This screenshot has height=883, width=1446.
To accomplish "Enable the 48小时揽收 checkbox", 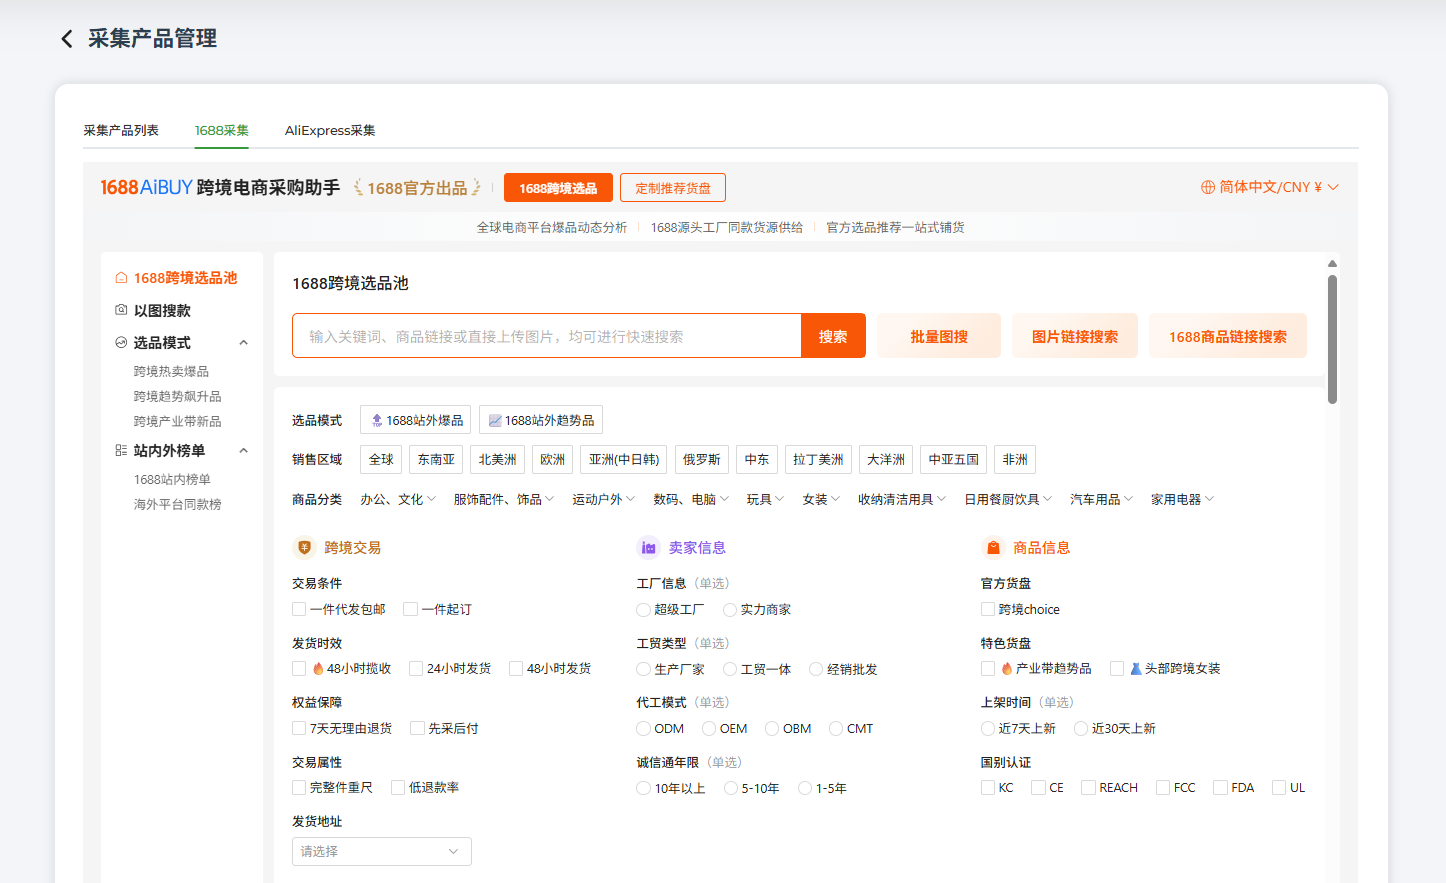I will (x=299, y=668).
